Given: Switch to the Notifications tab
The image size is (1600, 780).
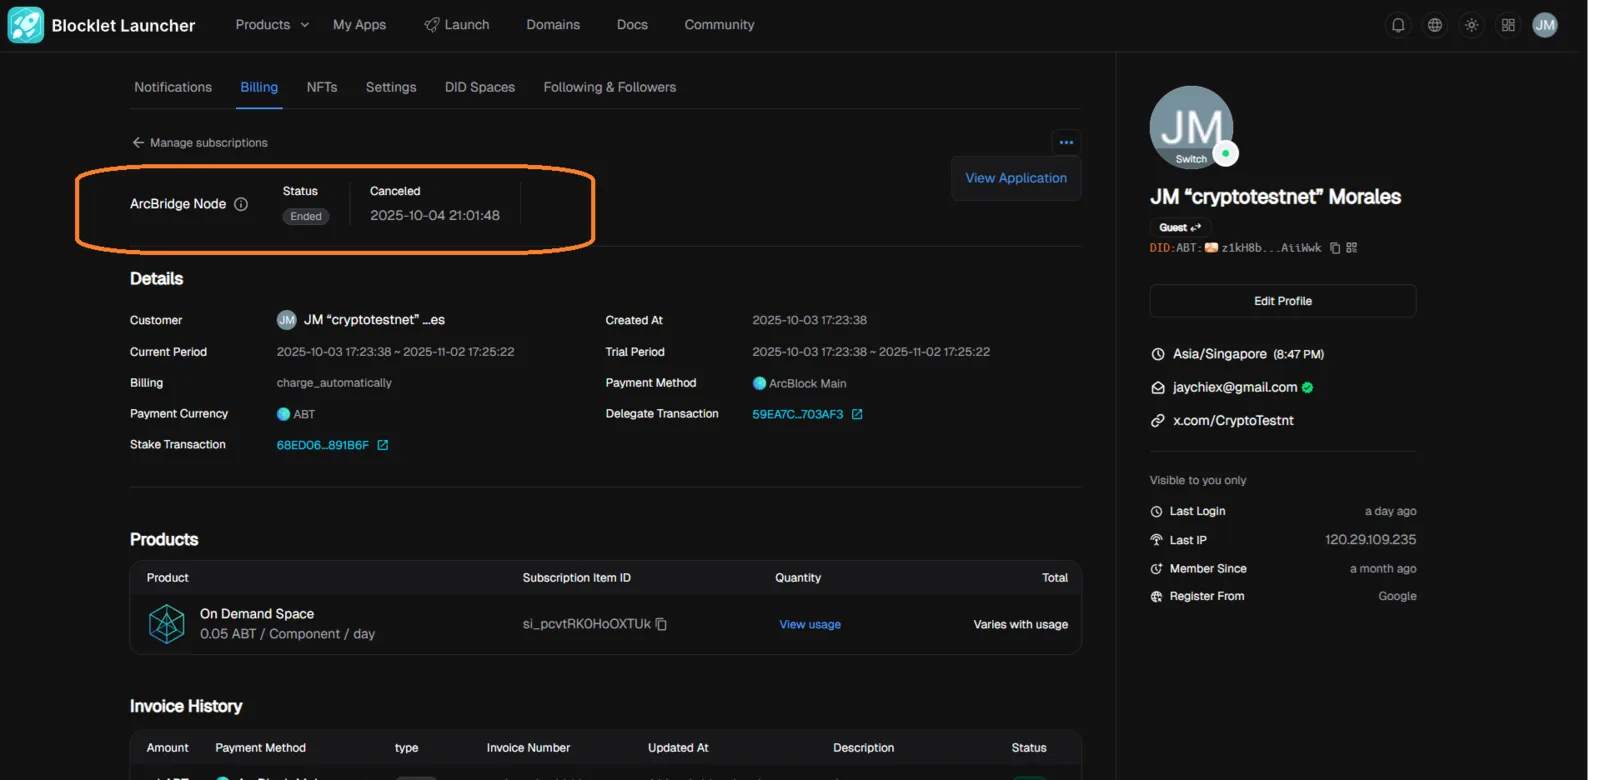Looking at the screenshot, I should (173, 87).
